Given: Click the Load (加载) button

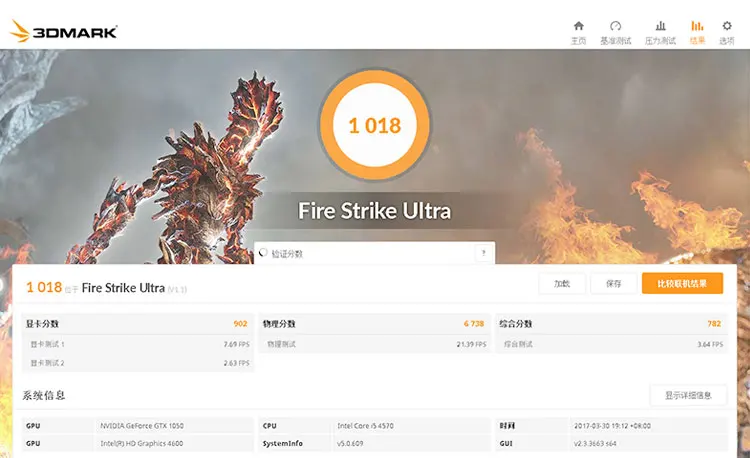Looking at the screenshot, I should click(562, 284).
